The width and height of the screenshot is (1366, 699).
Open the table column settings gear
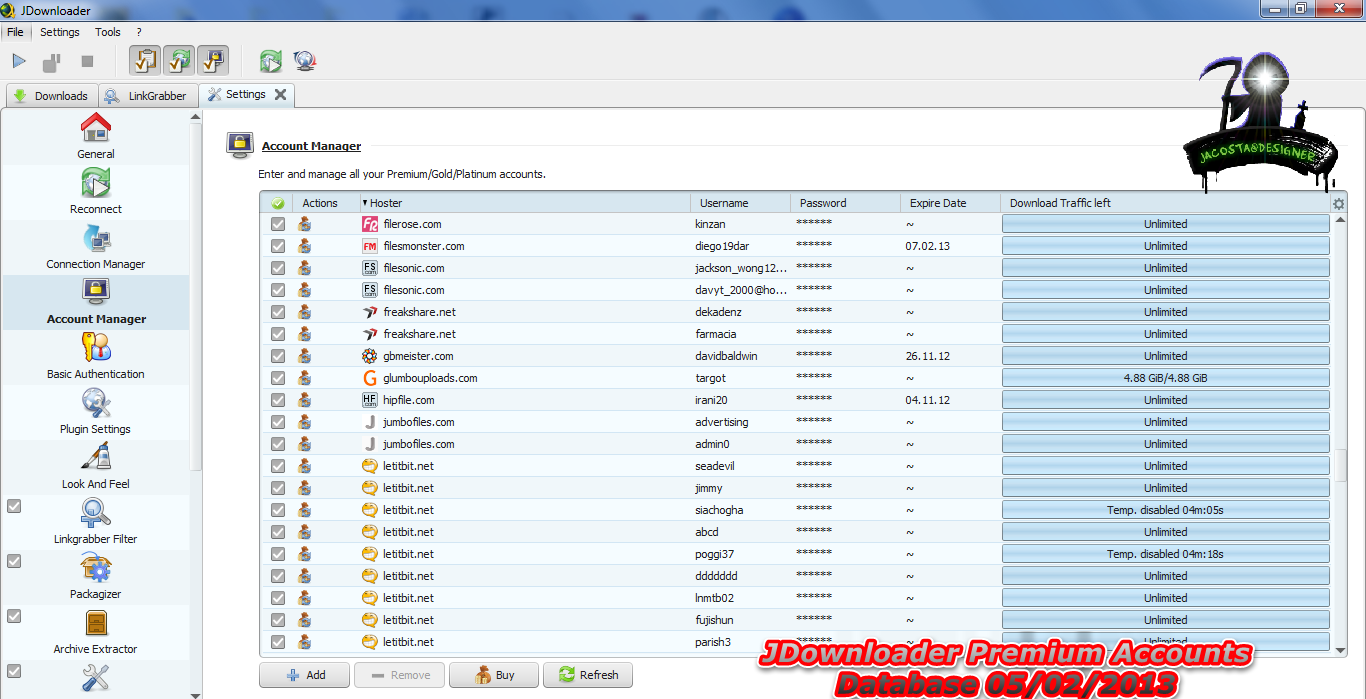pyautogui.click(x=1339, y=203)
